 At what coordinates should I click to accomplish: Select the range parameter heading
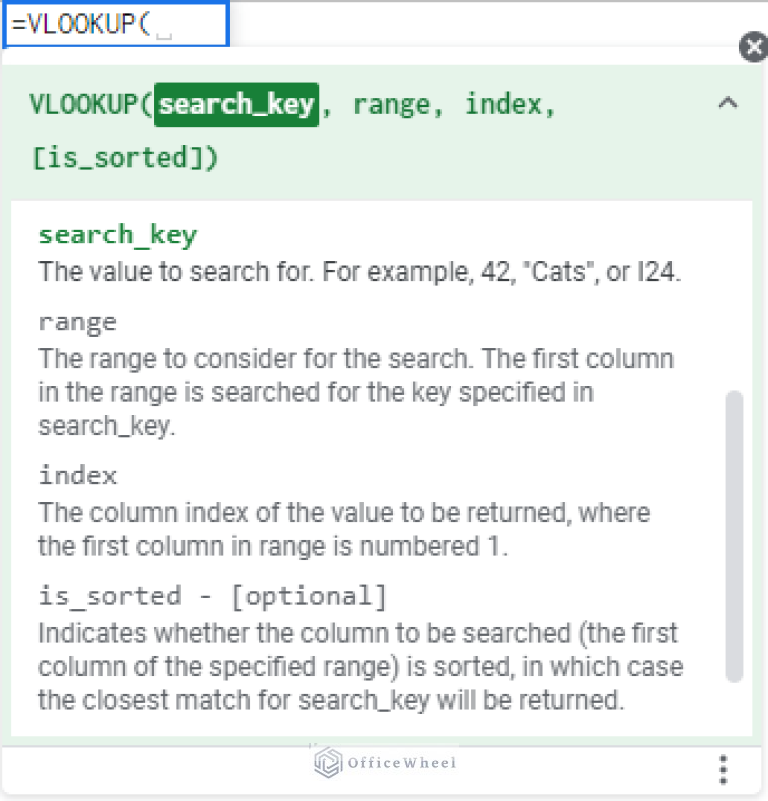[77, 322]
